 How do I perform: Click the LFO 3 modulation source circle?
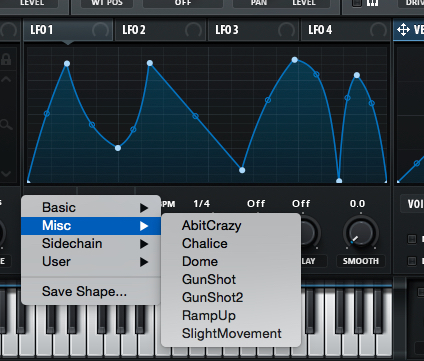[x=286, y=30]
